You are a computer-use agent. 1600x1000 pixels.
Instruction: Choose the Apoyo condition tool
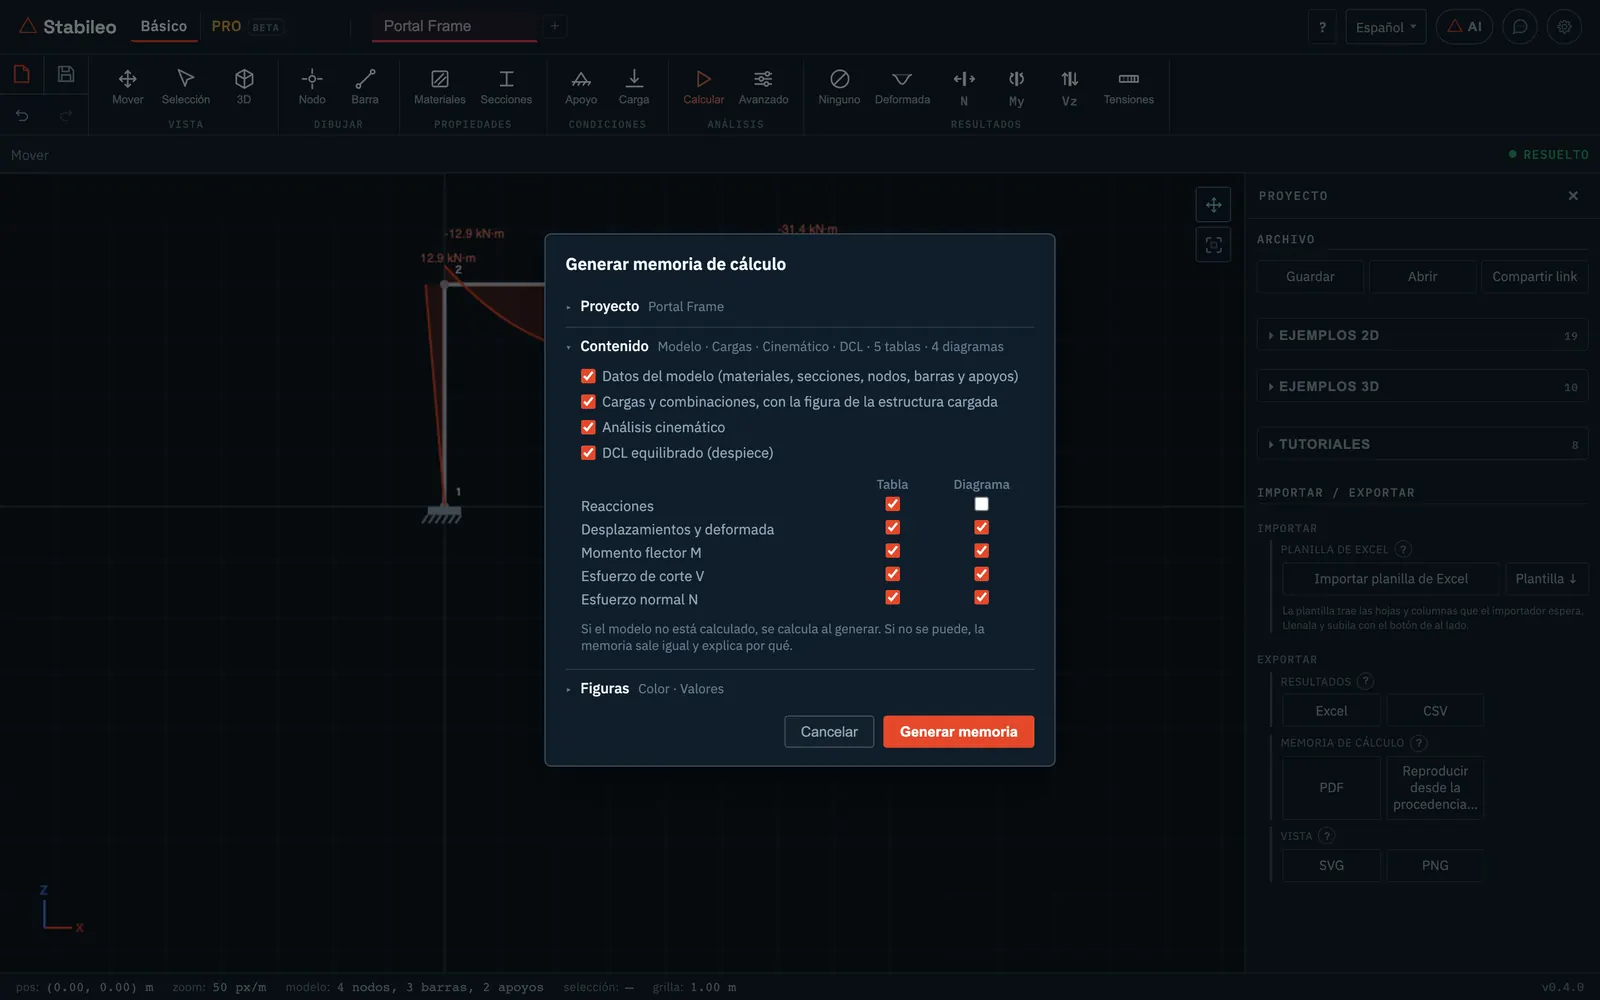[581, 87]
